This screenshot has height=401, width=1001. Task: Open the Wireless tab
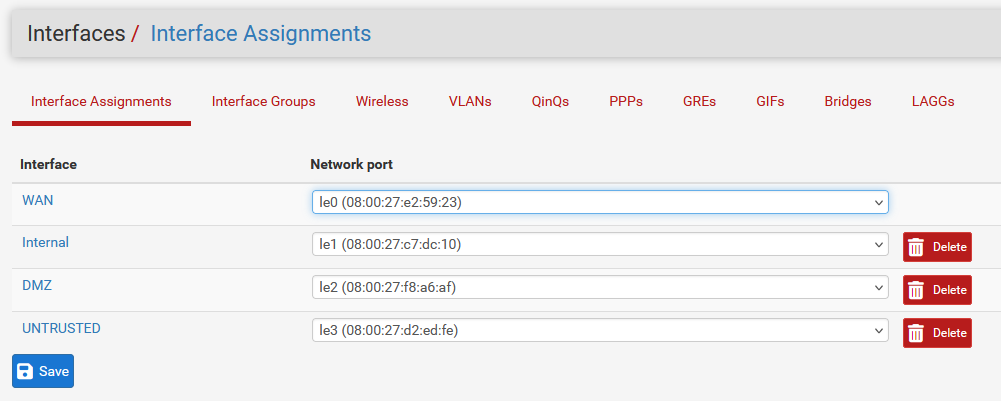[x=382, y=102]
